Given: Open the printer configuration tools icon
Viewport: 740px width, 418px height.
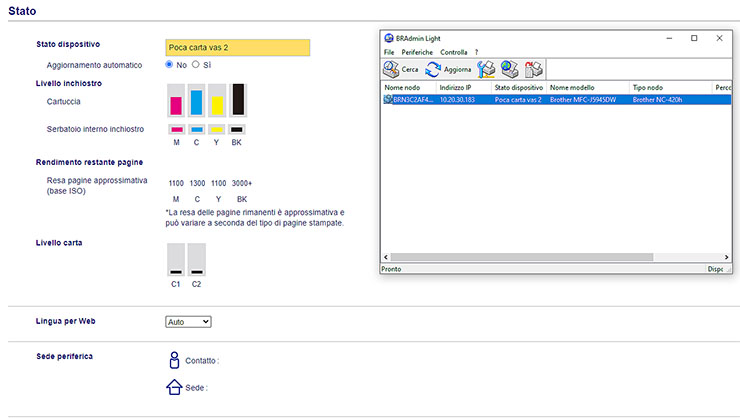Looking at the screenshot, I should [487, 69].
